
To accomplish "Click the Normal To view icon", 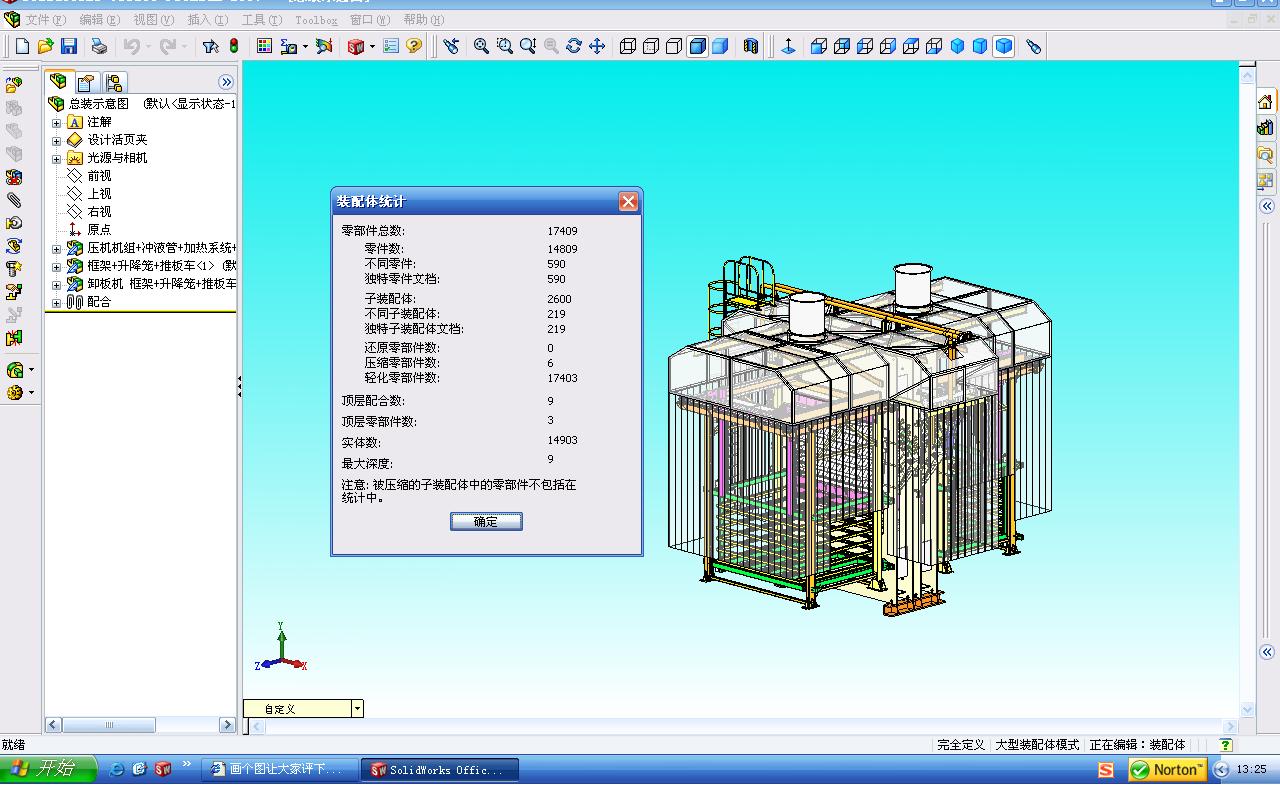I will pyautogui.click(x=788, y=46).
